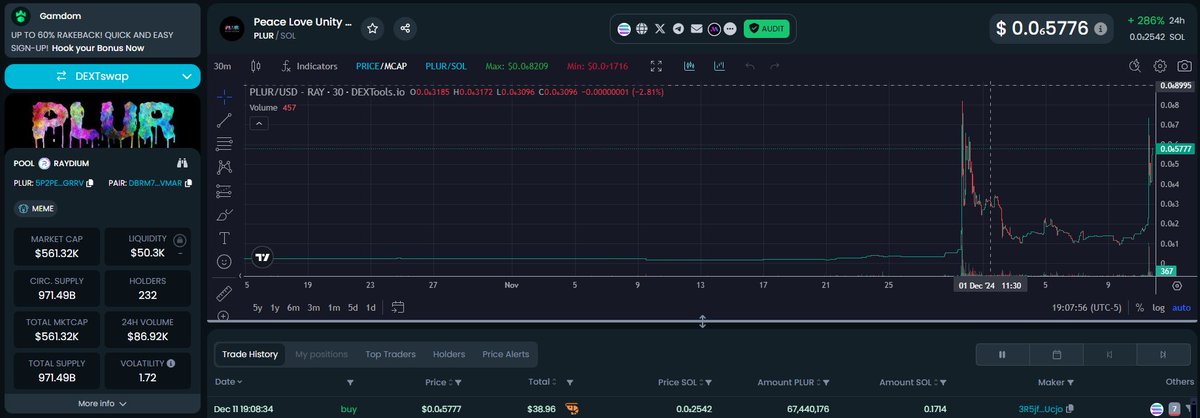
Task: Open candlestick chart style selector
Action: 255,66
